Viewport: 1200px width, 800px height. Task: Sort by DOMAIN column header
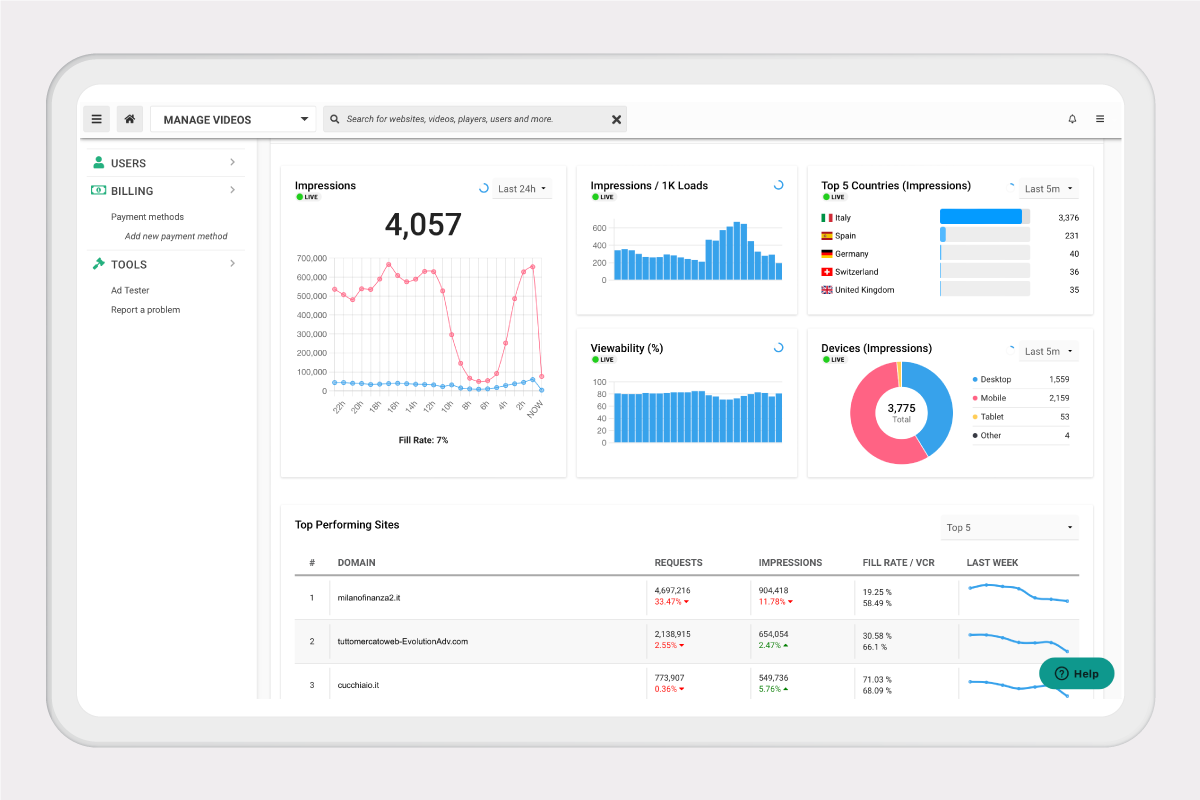[357, 563]
